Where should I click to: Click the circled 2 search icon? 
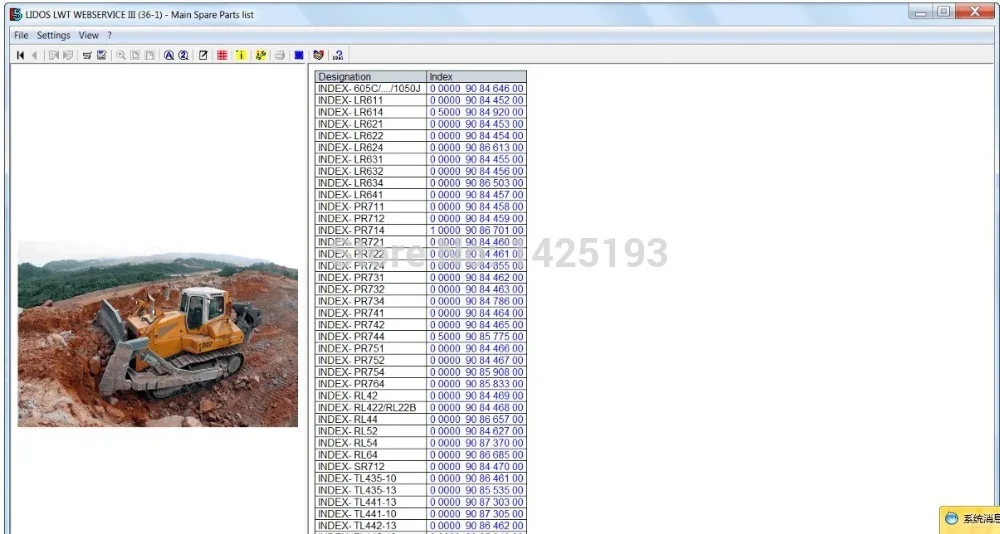184,56
